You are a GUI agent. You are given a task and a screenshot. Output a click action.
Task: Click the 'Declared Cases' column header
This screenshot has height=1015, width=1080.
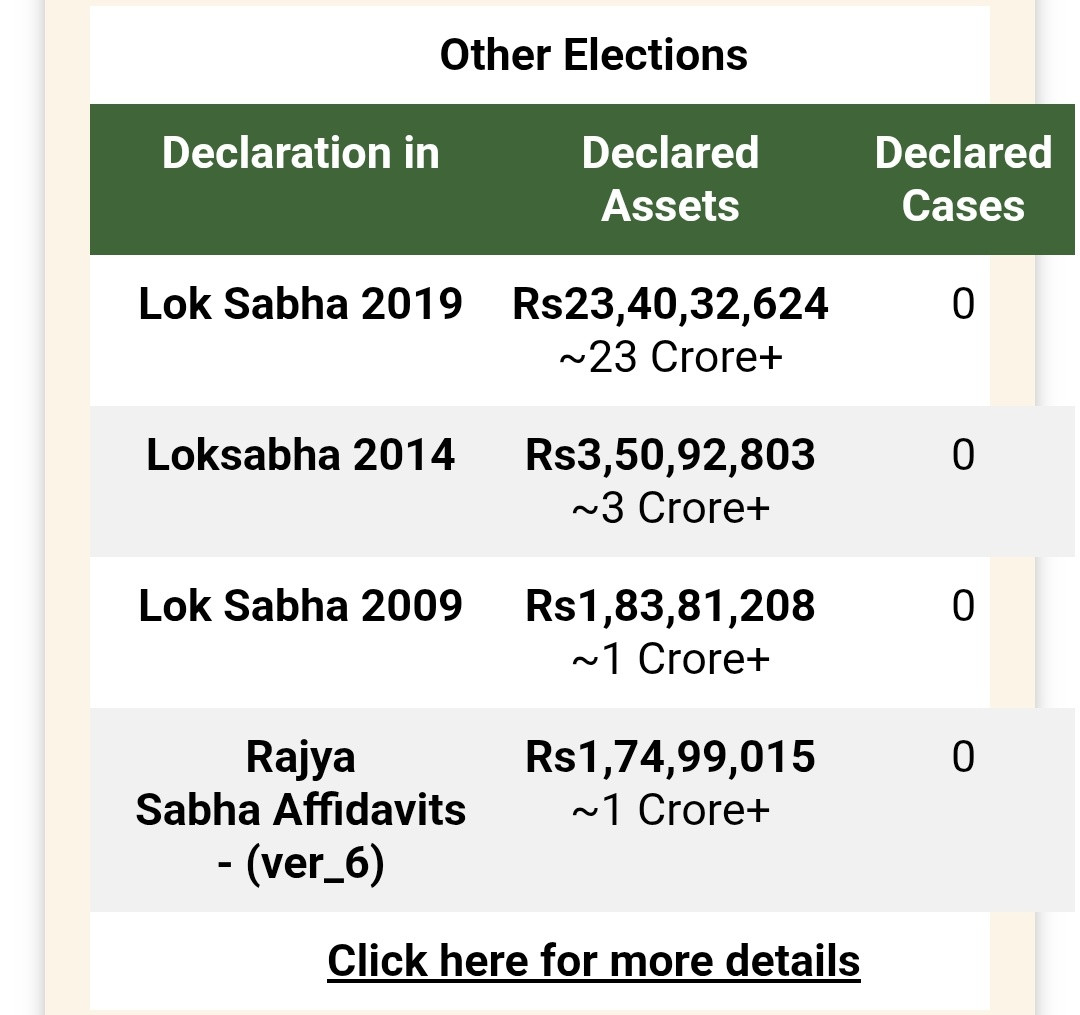[x=962, y=179]
